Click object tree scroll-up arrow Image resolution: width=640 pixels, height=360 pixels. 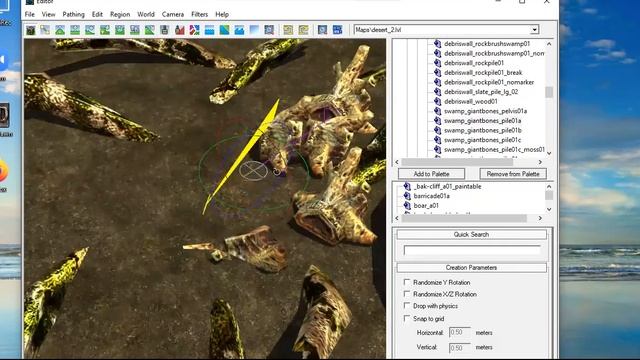[x=549, y=44]
